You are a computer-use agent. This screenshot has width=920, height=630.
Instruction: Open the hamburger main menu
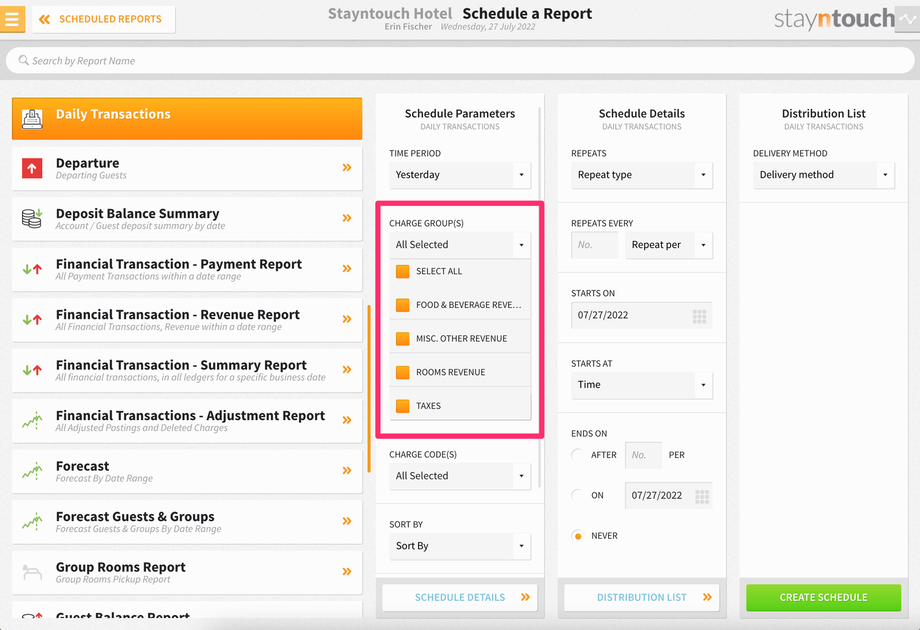pyautogui.click(x=12, y=19)
